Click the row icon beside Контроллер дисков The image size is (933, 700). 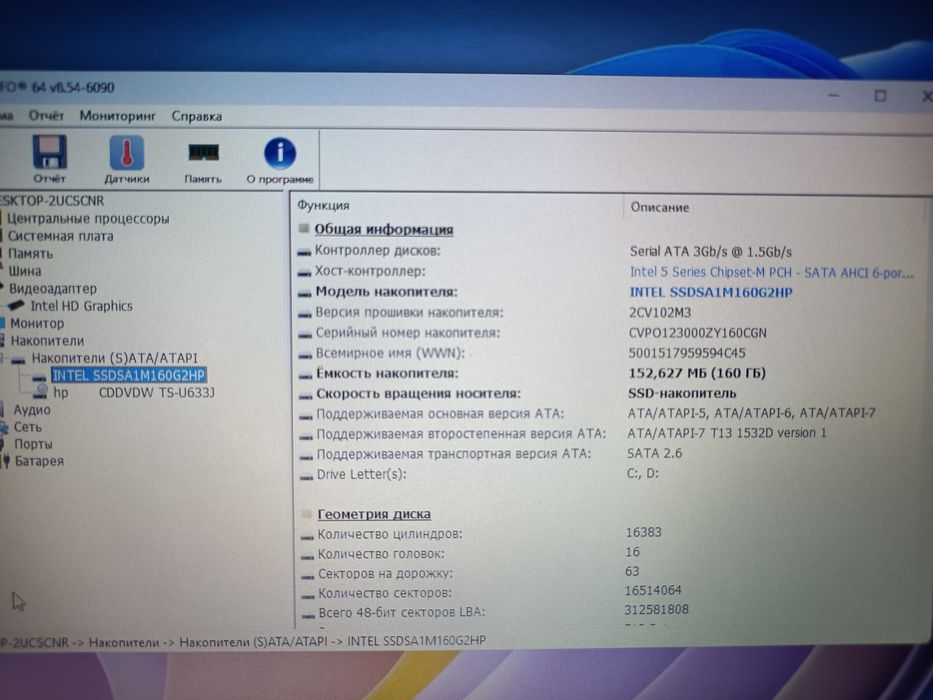click(x=304, y=253)
